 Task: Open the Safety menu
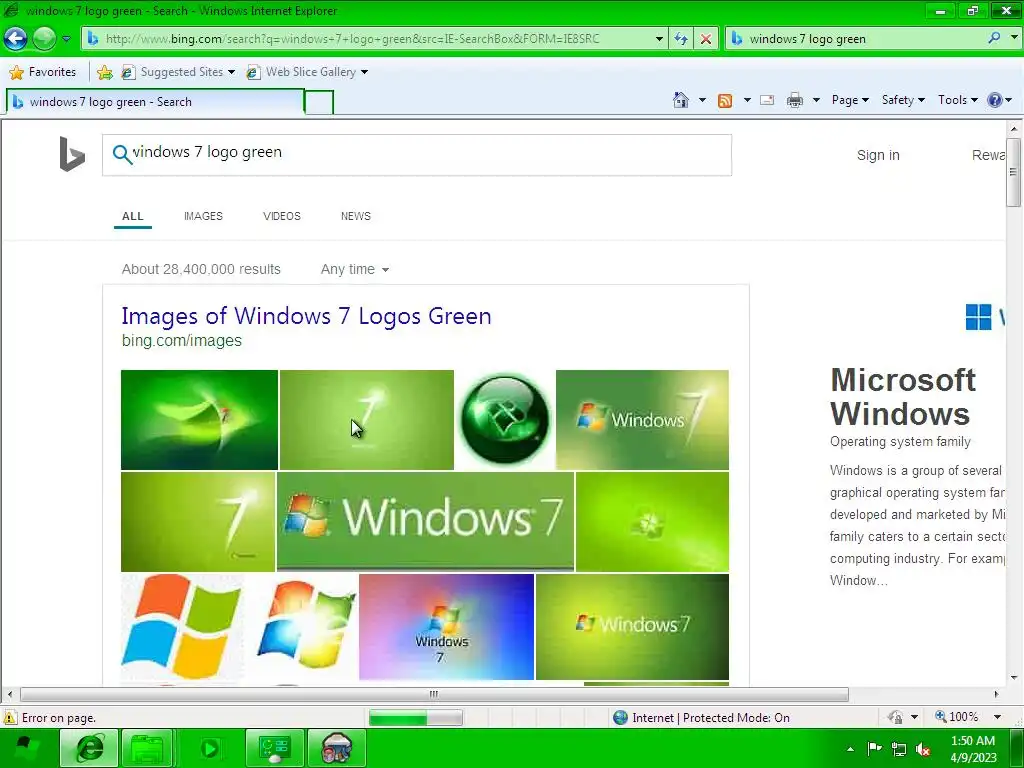click(903, 100)
